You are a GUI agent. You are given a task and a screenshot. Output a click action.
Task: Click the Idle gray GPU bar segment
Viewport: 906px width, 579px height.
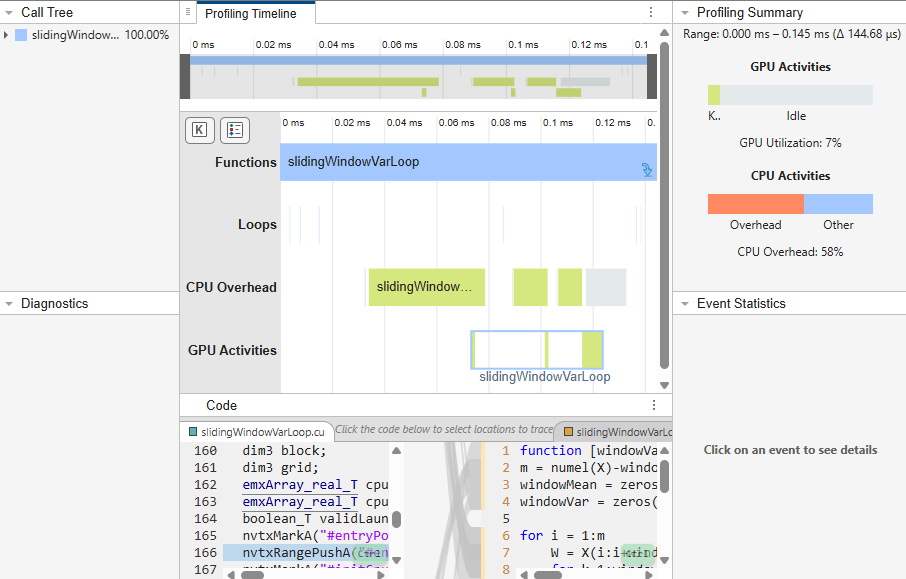796,95
